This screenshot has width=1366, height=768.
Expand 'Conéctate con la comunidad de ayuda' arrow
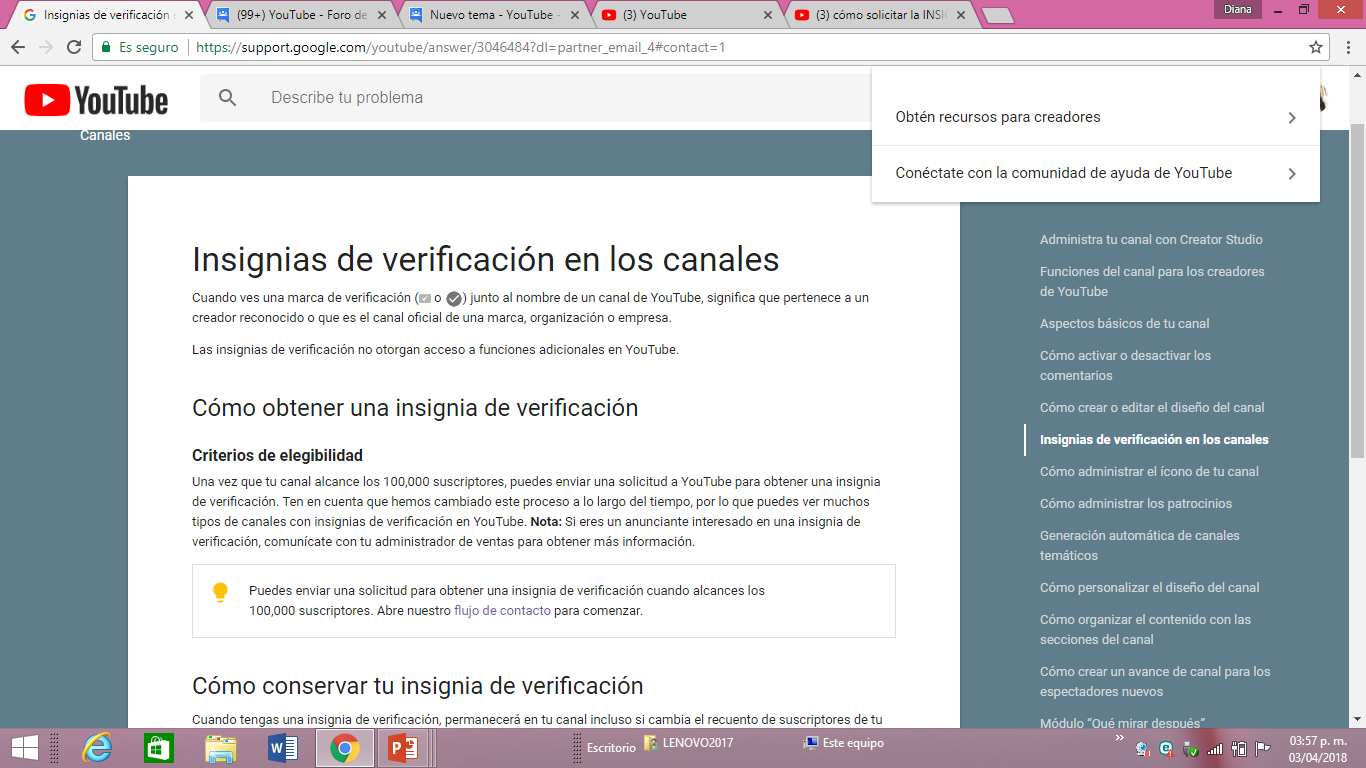pos(1292,174)
